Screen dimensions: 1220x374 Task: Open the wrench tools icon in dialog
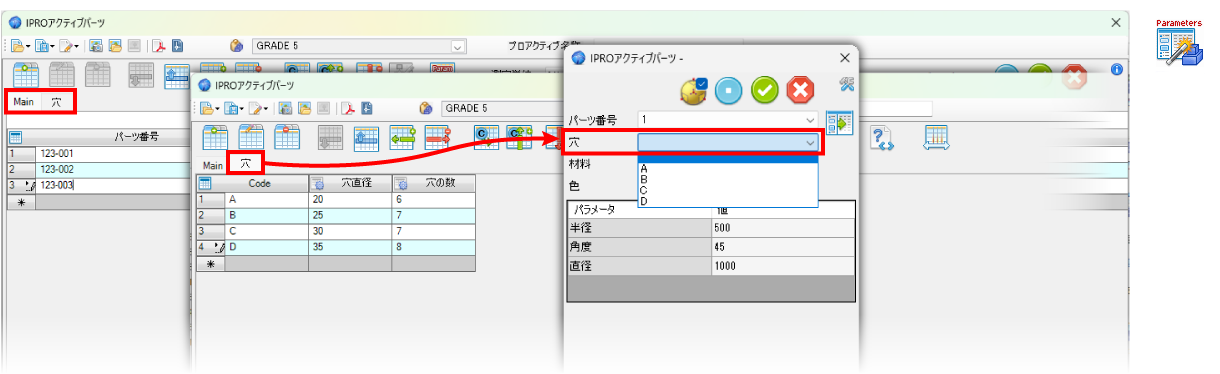(846, 83)
